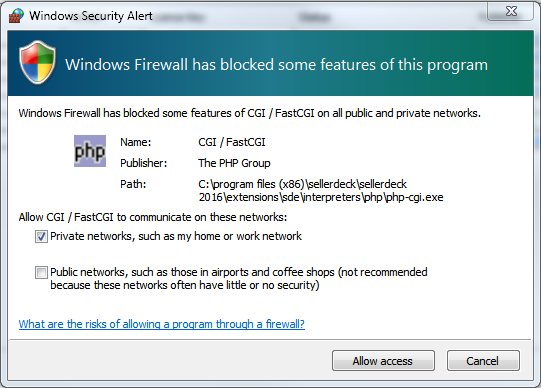Click the Publisher field label
541x388 pixels.
pos(144,163)
